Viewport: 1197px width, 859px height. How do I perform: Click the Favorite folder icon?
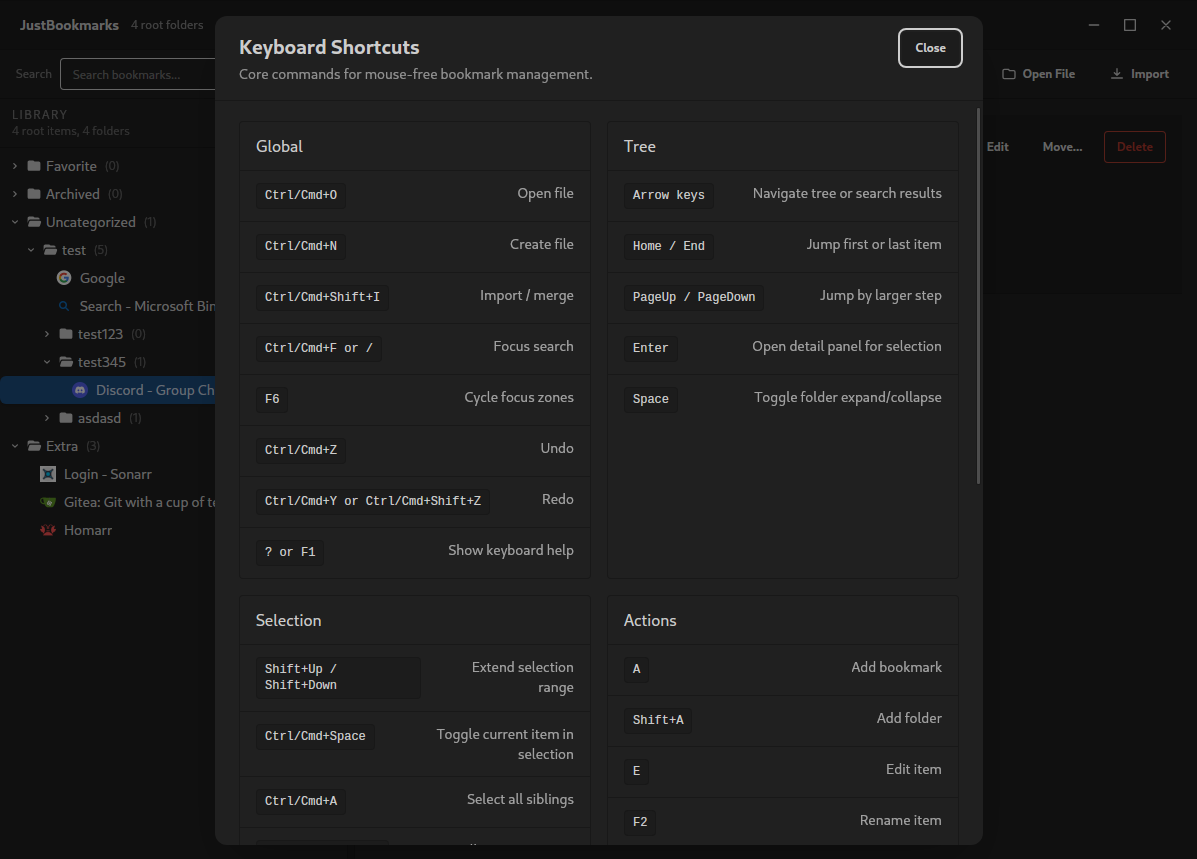(x=34, y=166)
